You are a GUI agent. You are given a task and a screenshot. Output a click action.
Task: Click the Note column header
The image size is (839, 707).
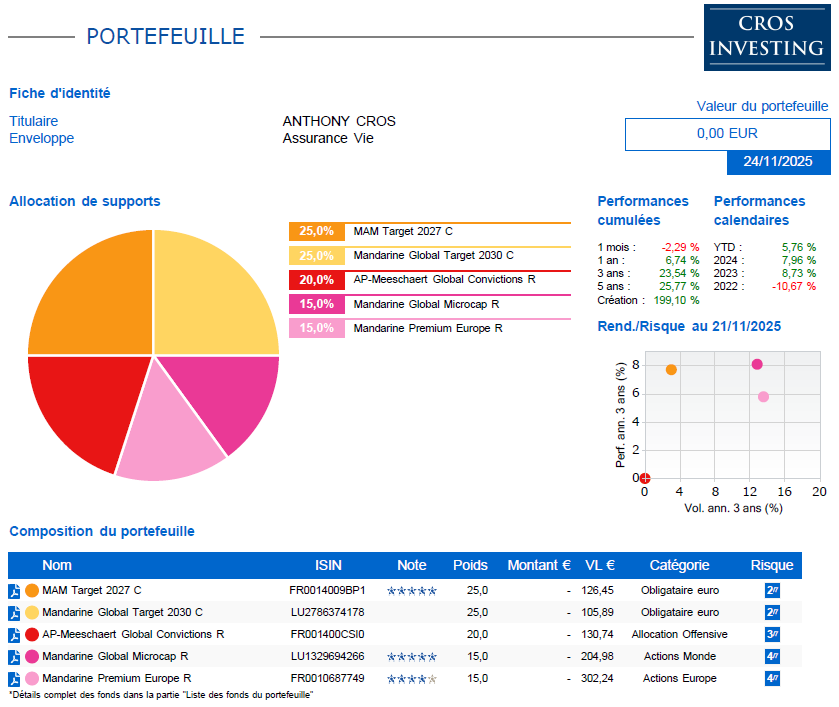point(411,565)
